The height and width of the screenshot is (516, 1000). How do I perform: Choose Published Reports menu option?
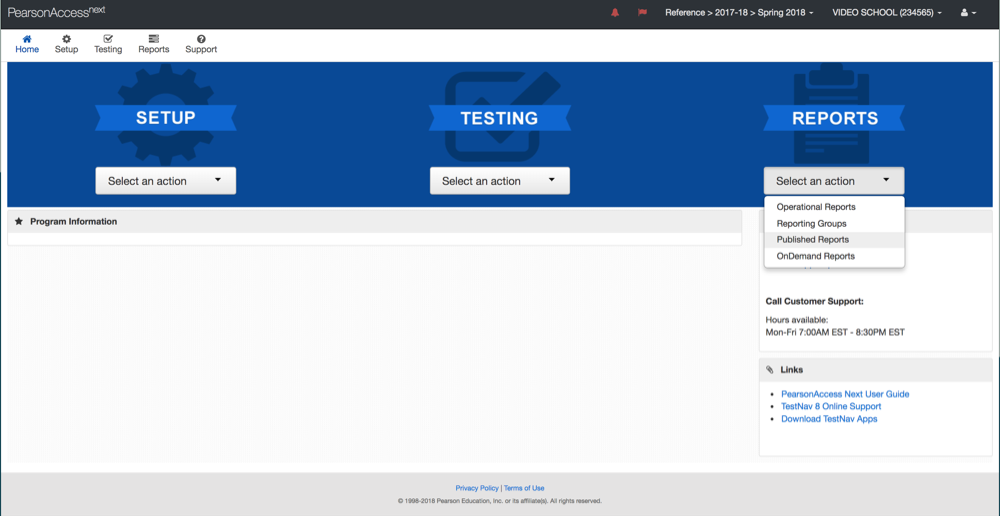pyautogui.click(x=812, y=240)
